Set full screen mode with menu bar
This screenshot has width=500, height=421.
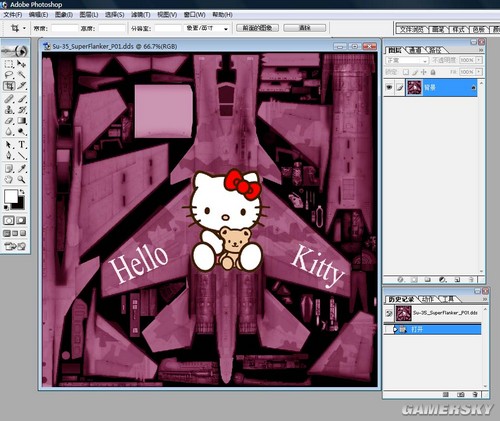pos(15,233)
